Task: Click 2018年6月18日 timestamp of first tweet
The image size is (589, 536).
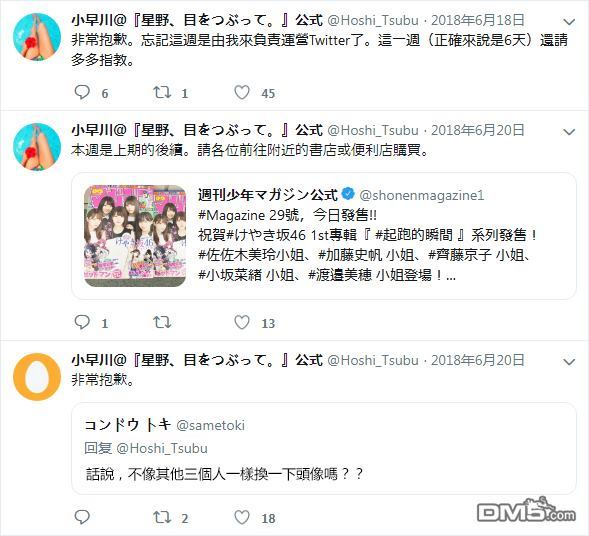Action: click(477, 20)
